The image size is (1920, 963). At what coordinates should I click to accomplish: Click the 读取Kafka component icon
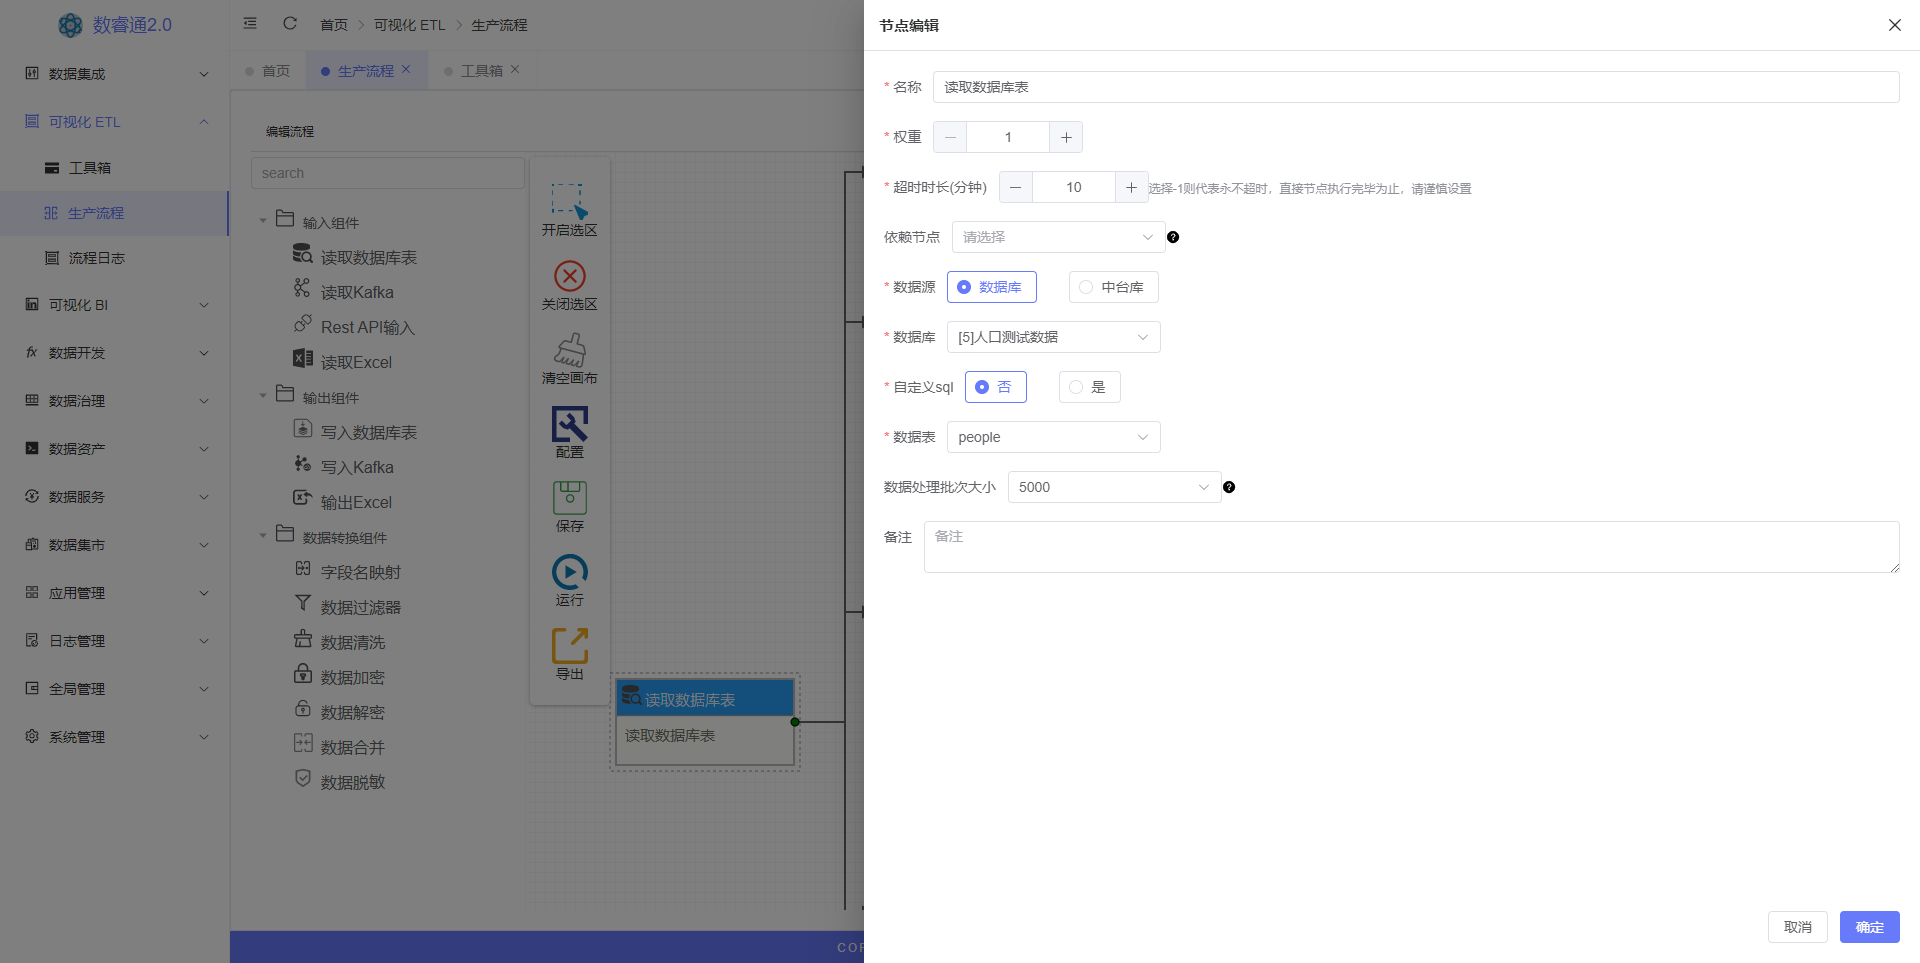coord(302,288)
